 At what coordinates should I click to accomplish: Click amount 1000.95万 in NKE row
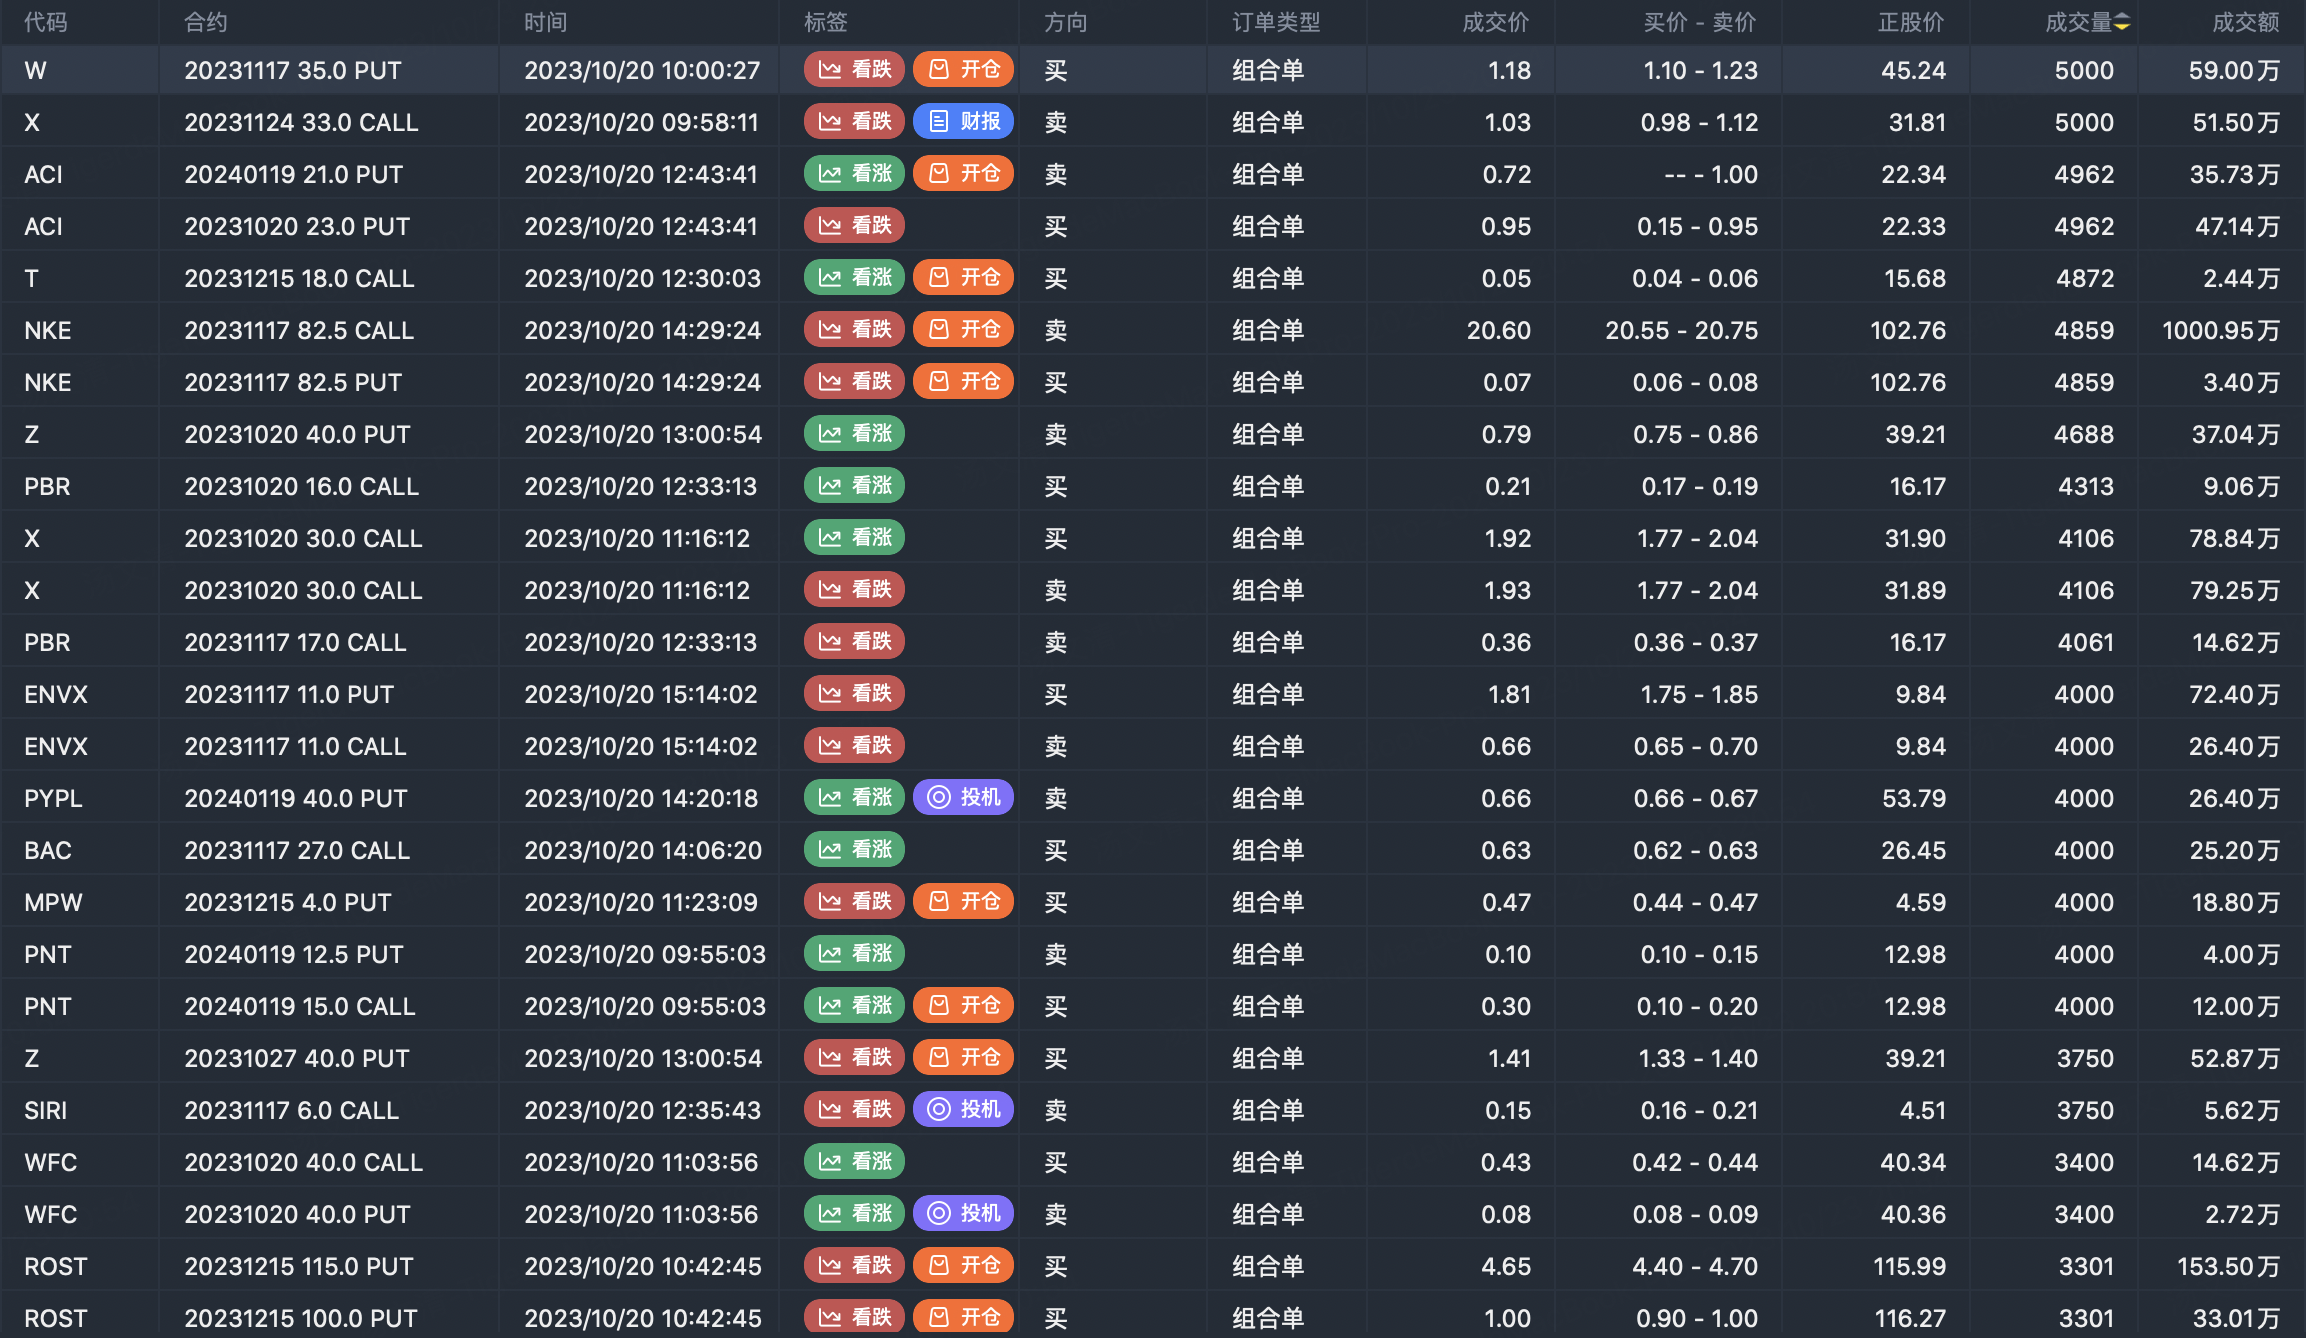tap(2221, 330)
